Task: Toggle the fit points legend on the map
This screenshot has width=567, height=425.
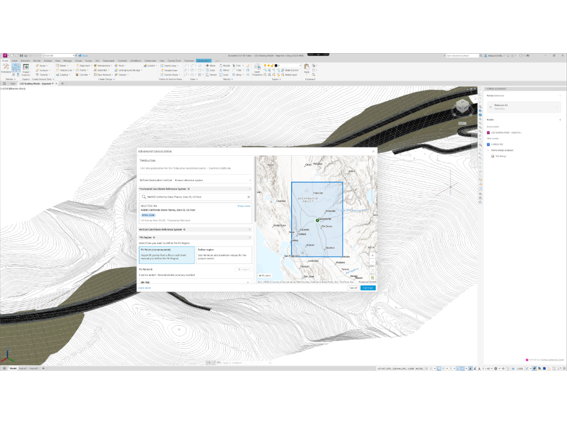Action: click(x=265, y=276)
